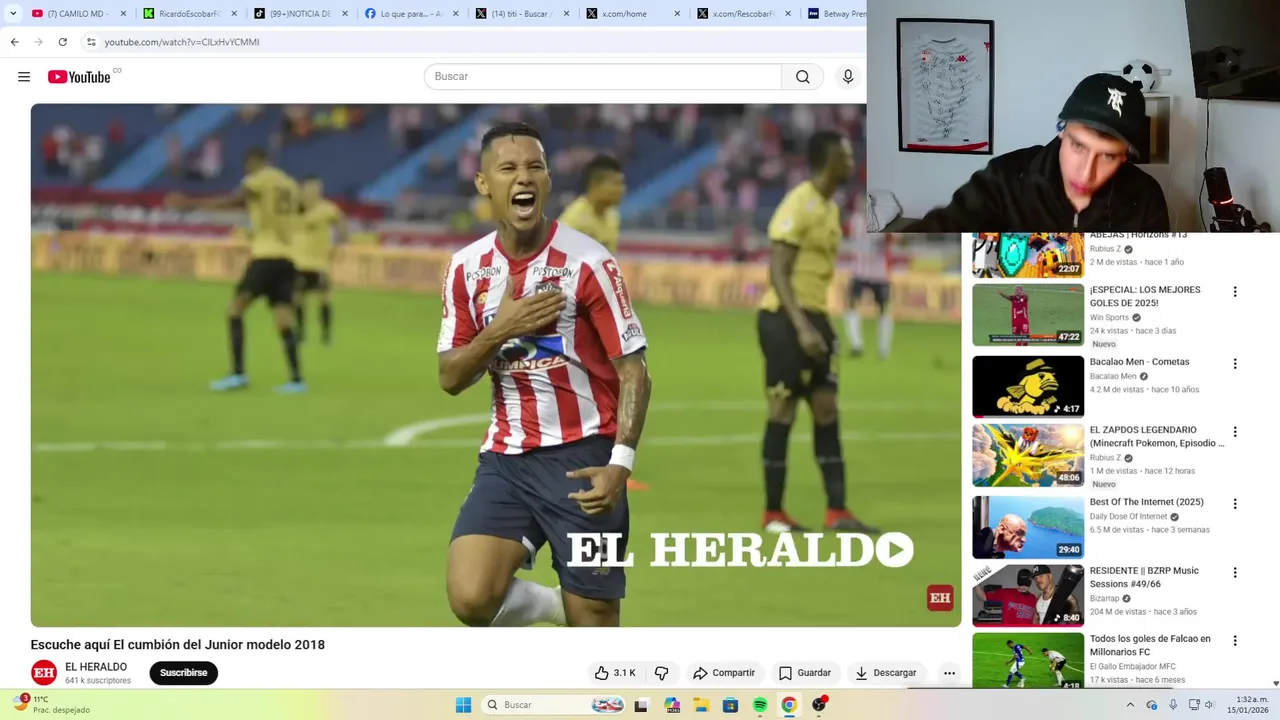Click the Descargar download button
The image size is (1280, 720).
click(x=886, y=673)
